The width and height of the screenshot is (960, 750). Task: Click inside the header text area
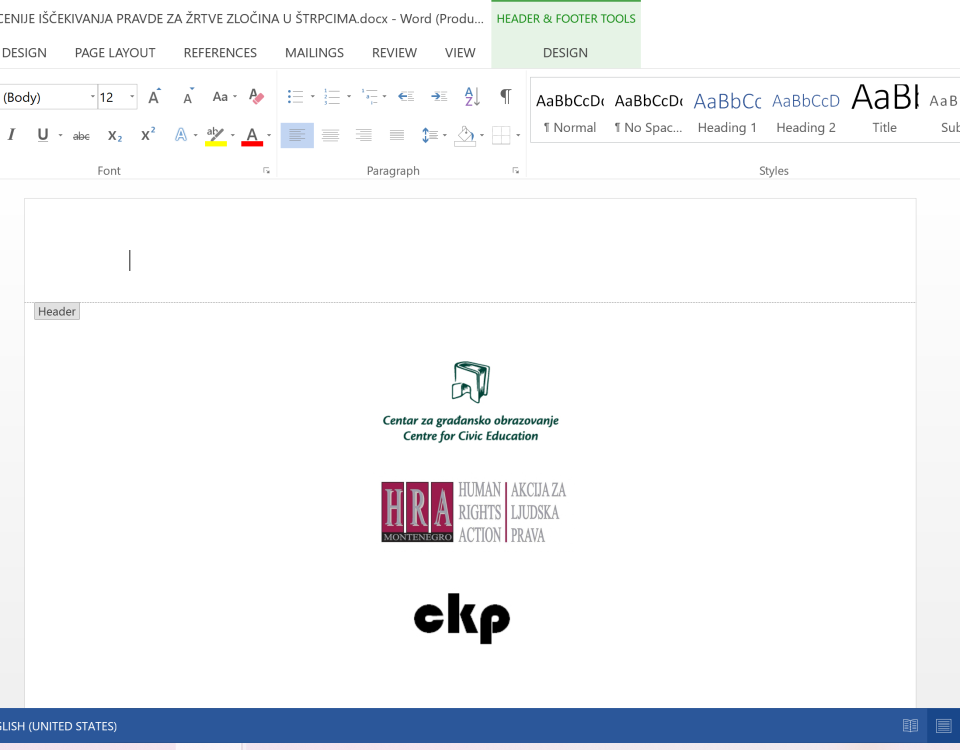pos(470,260)
